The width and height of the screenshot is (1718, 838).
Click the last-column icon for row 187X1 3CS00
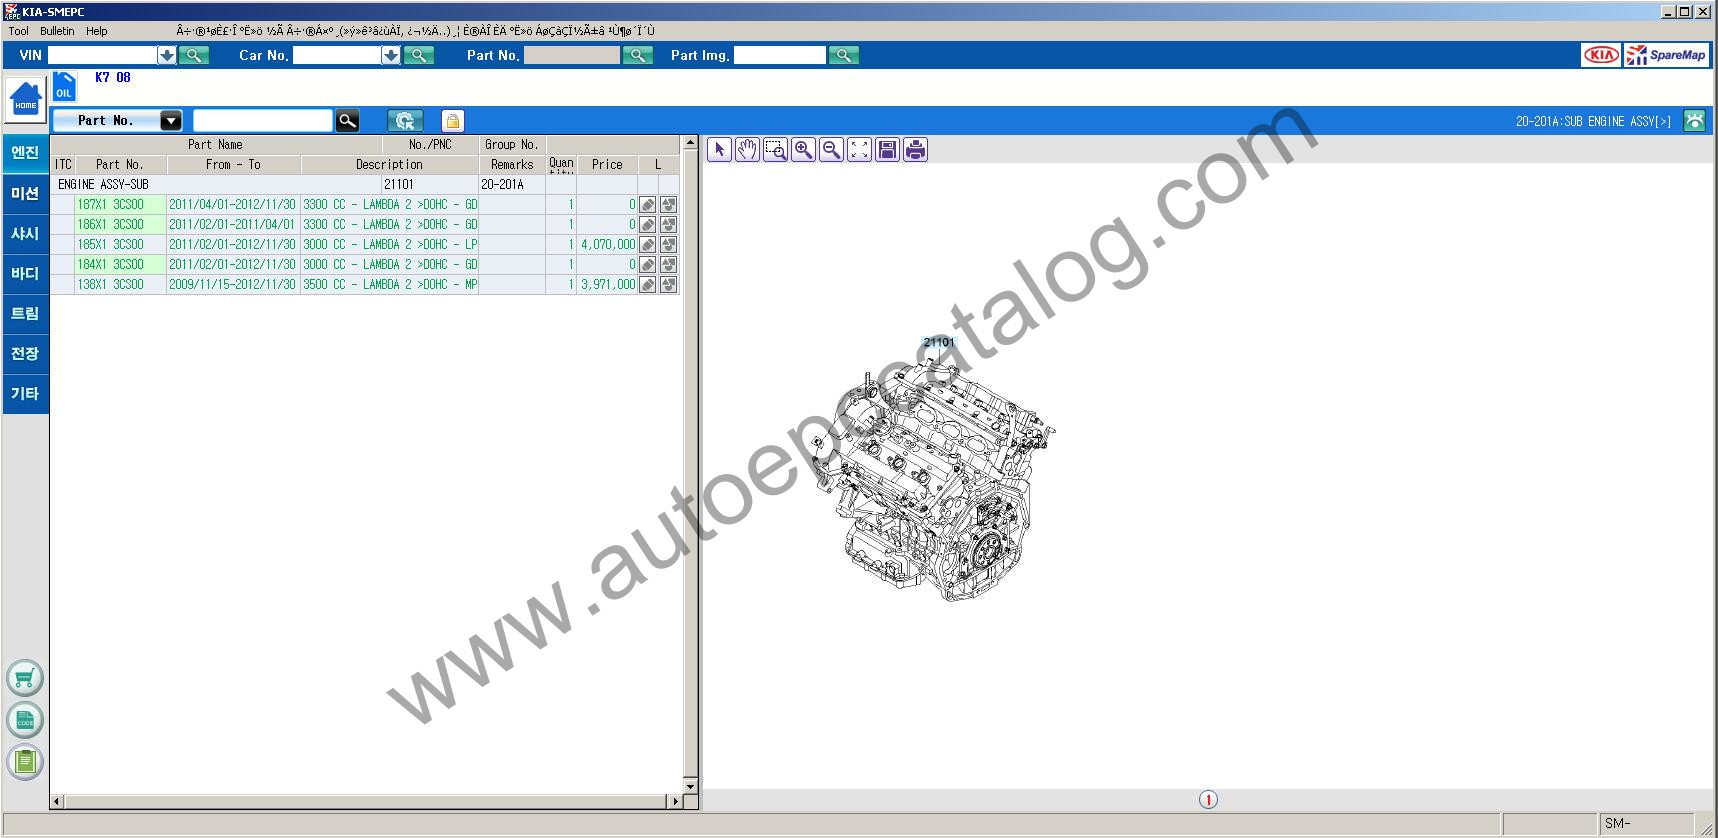(669, 205)
